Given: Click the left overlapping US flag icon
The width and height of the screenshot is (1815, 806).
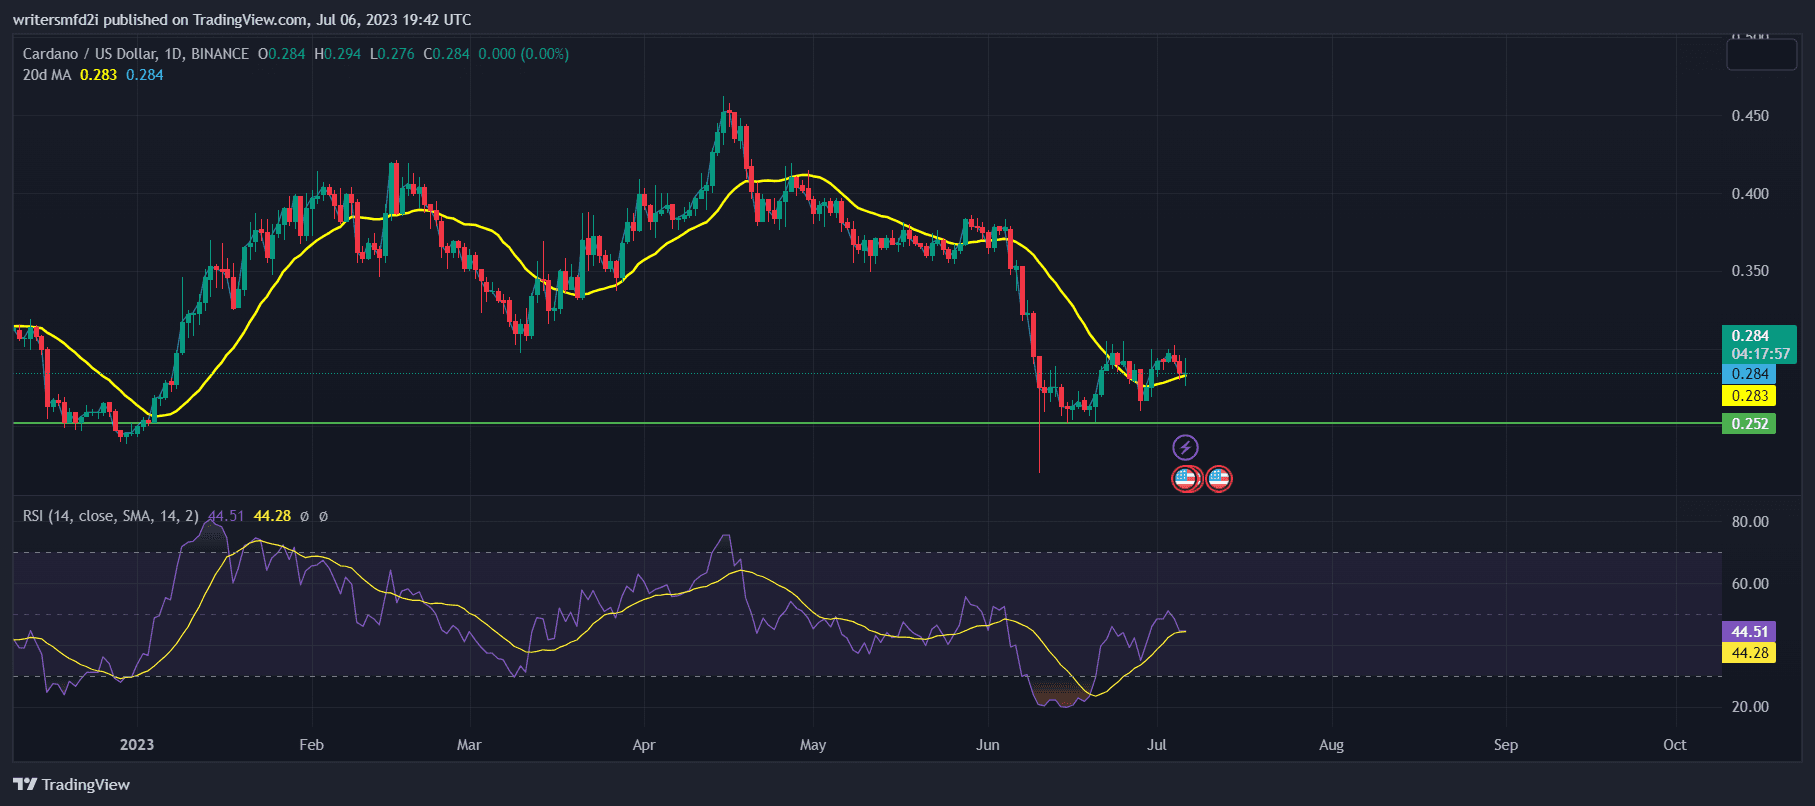Looking at the screenshot, I should tap(1184, 479).
